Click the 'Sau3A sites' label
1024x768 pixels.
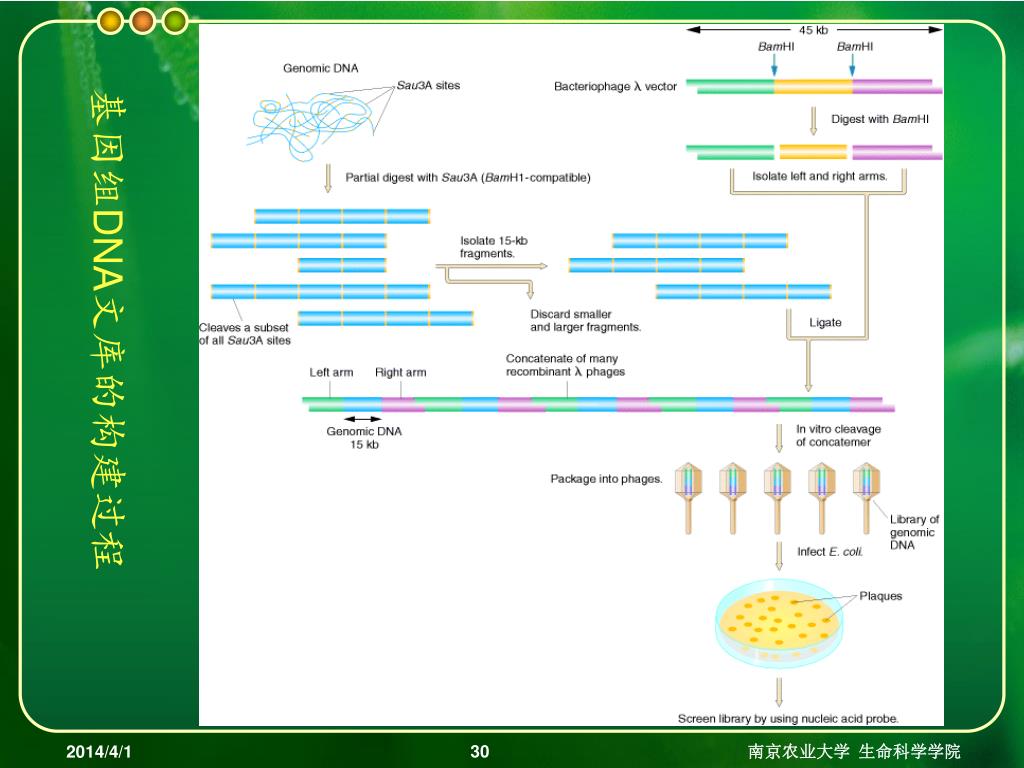pos(428,86)
